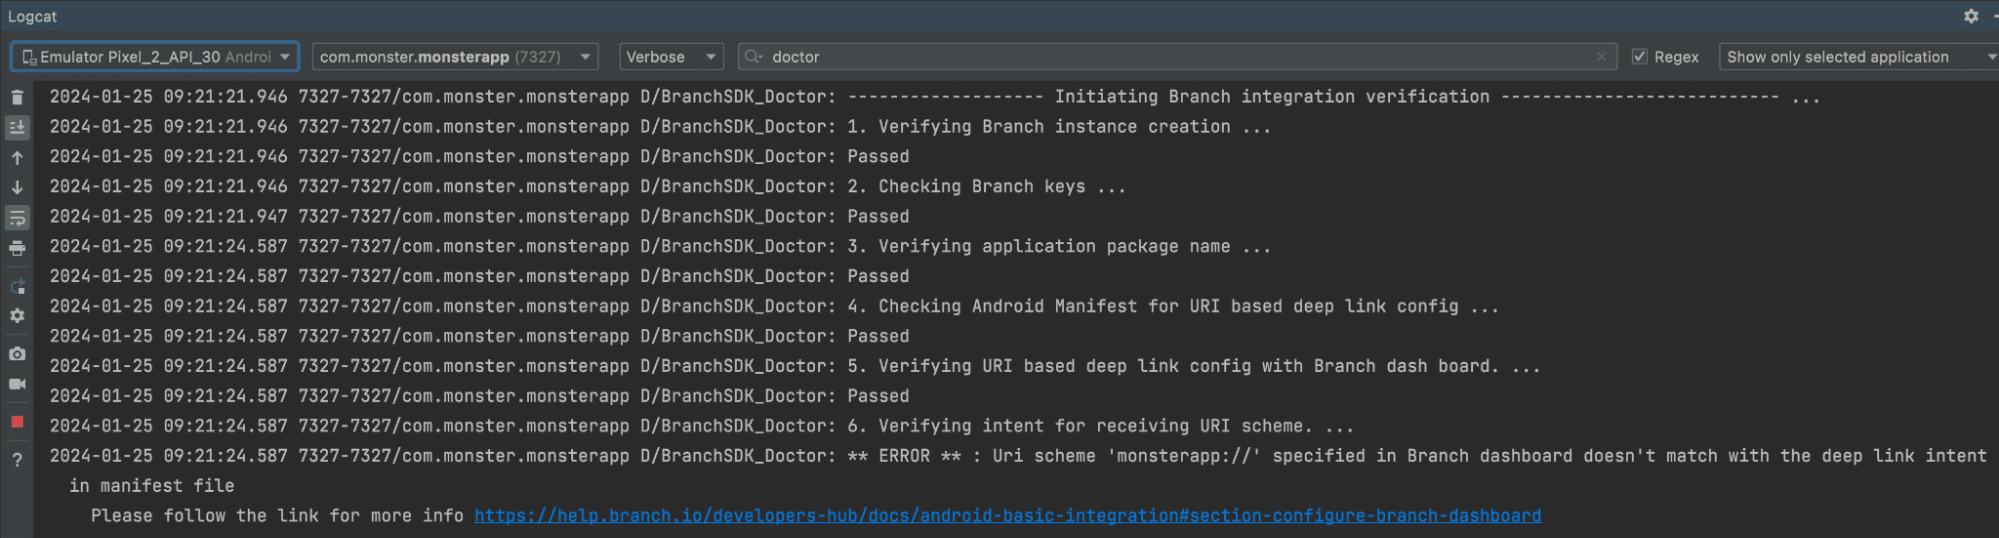Jump down the stack trace arrow
1999x538 pixels.
(17, 187)
